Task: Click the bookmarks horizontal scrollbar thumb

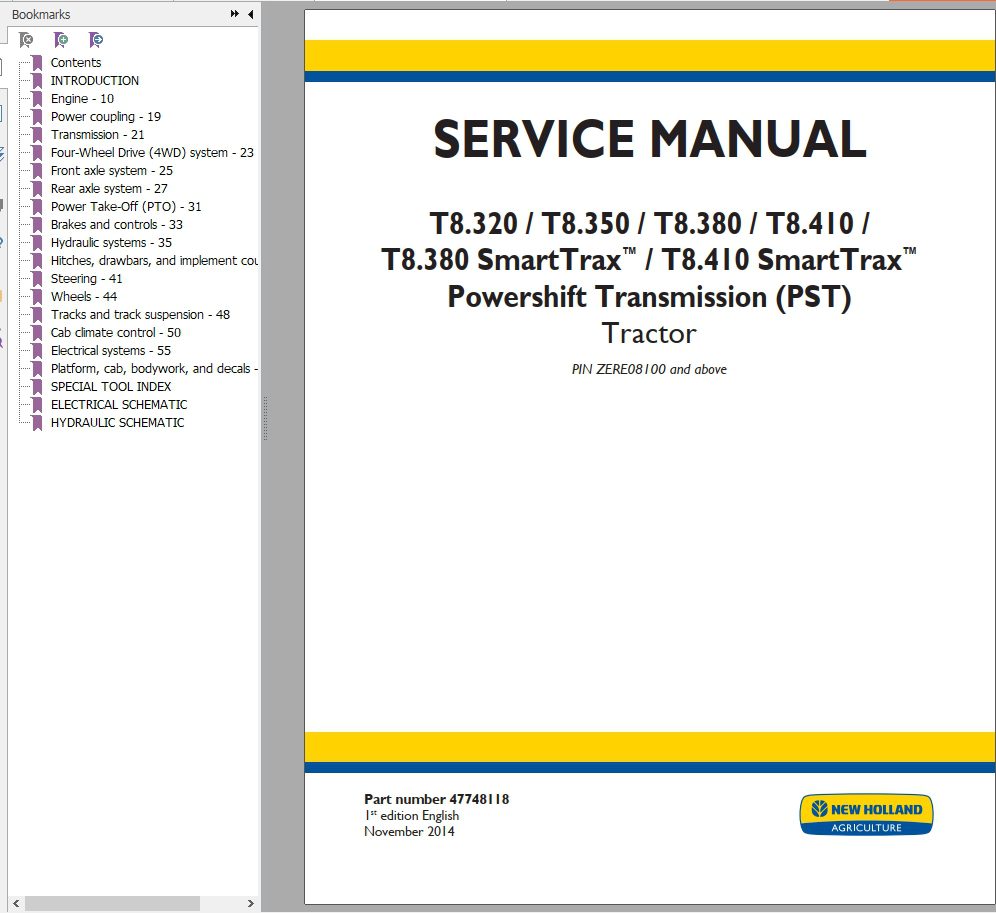Action: [112, 903]
